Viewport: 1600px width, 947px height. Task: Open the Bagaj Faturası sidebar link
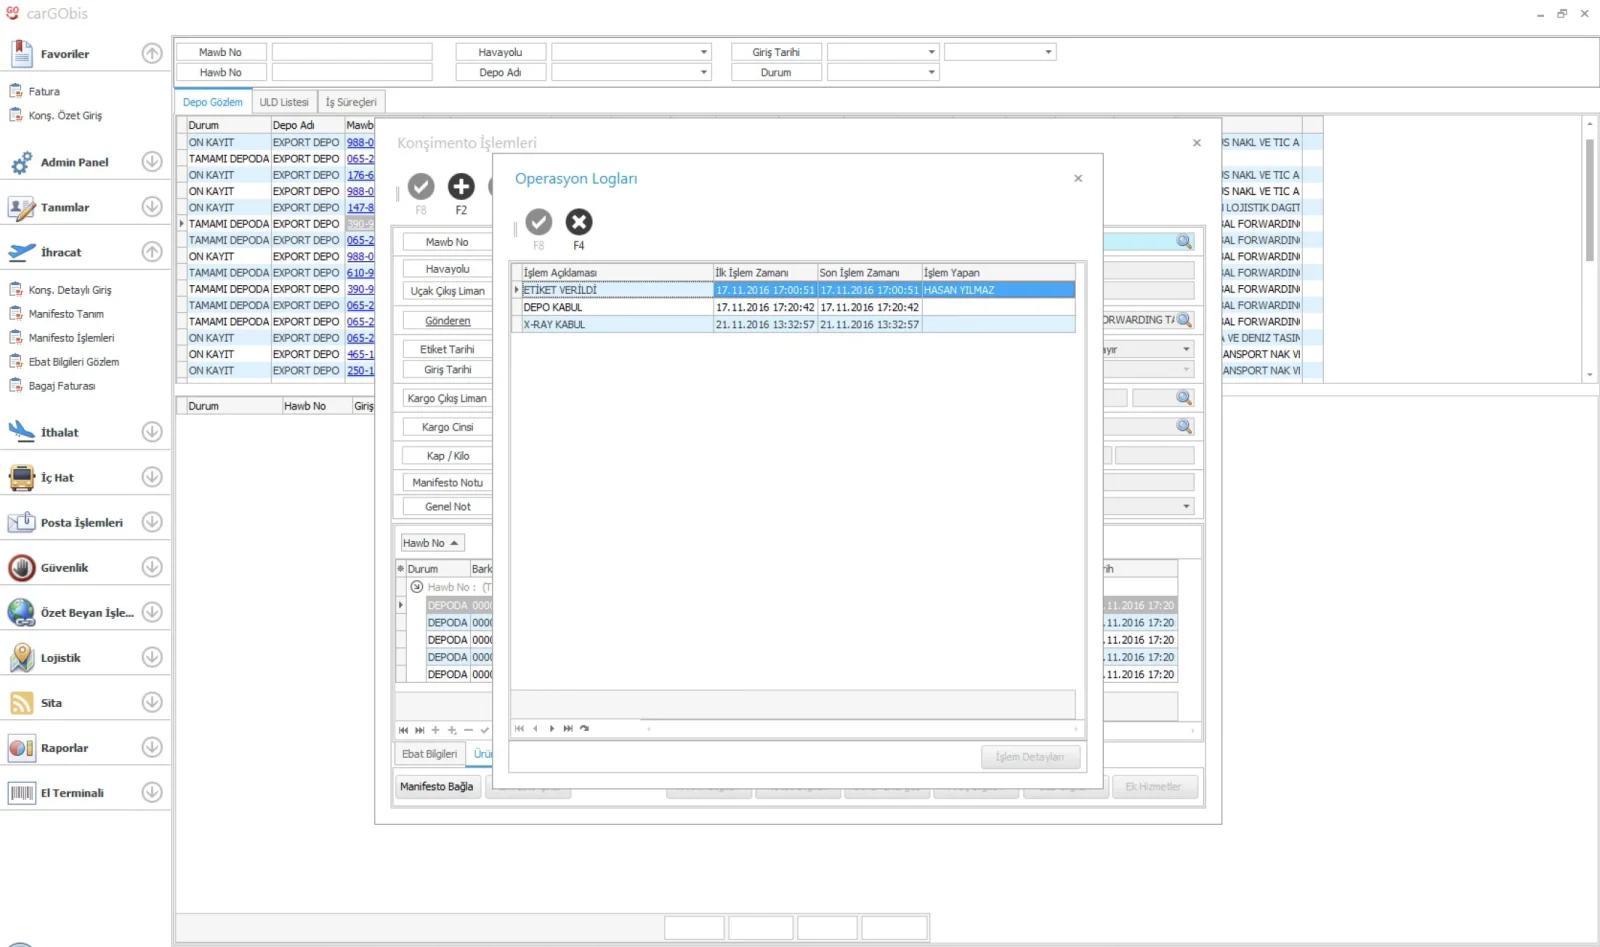(62, 386)
